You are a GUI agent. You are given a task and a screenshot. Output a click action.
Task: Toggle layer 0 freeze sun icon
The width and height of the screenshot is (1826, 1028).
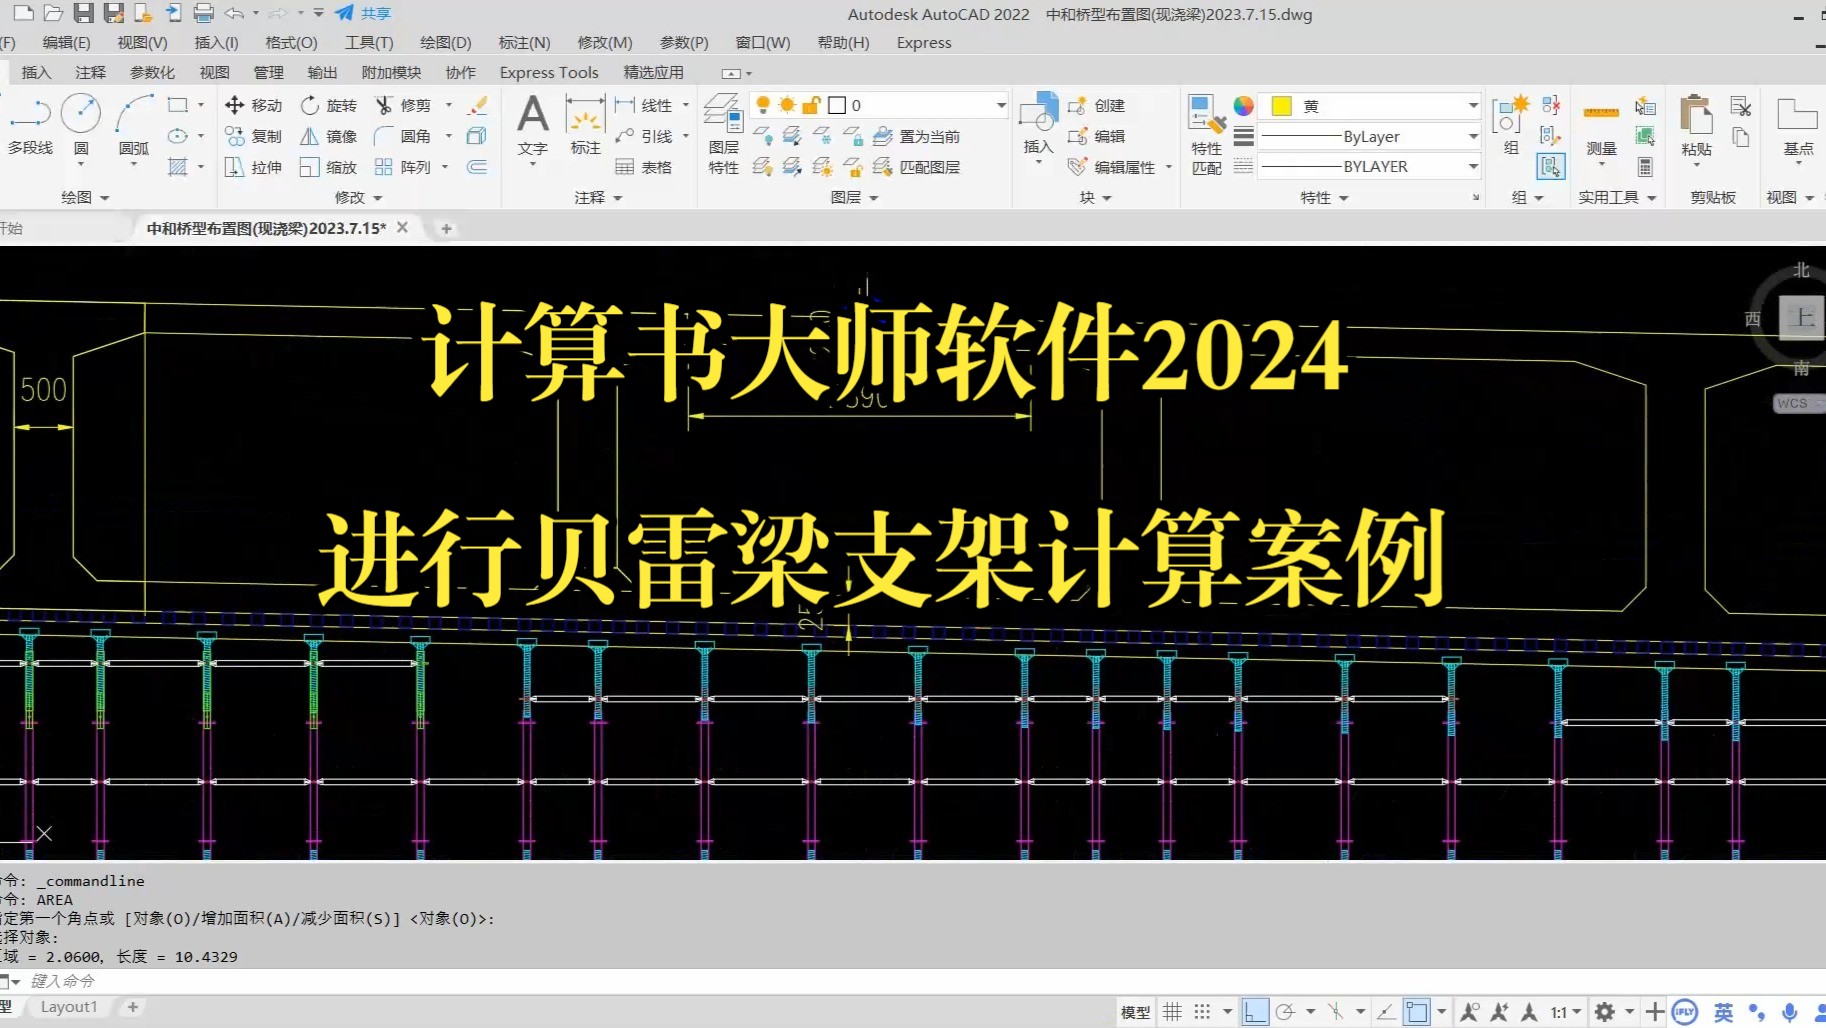[x=787, y=105]
